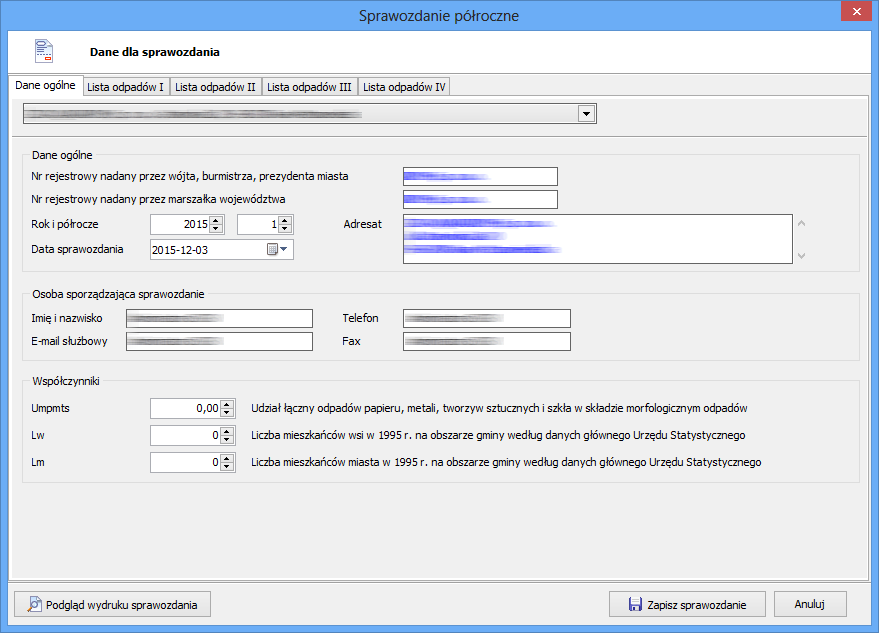
Task: Click inside the Imię i nazwisko field
Action: tap(219, 318)
